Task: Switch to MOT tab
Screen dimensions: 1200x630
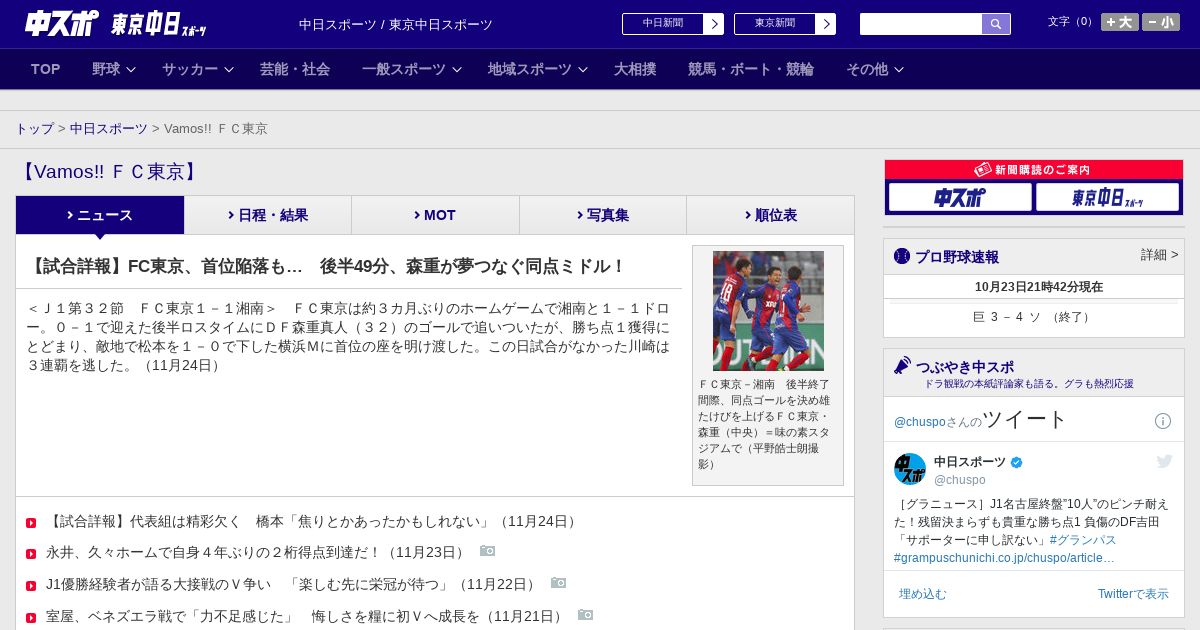Action: click(x=435, y=215)
